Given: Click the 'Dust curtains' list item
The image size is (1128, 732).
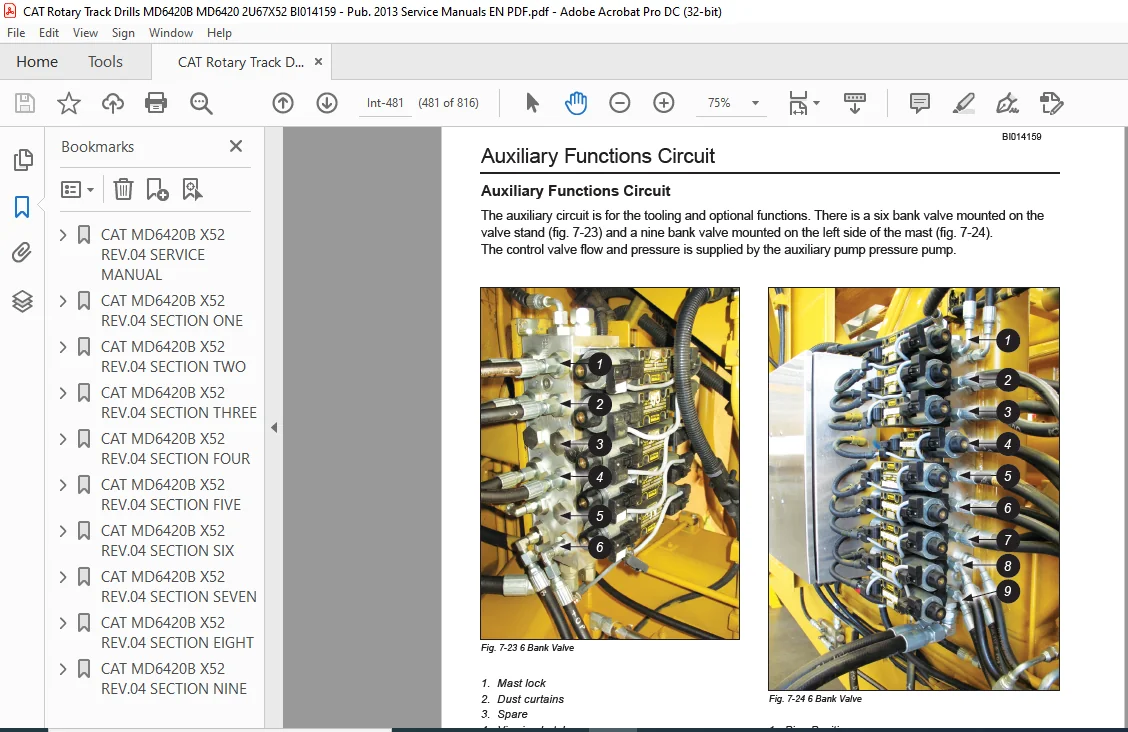Looking at the screenshot, I should [530, 699].
